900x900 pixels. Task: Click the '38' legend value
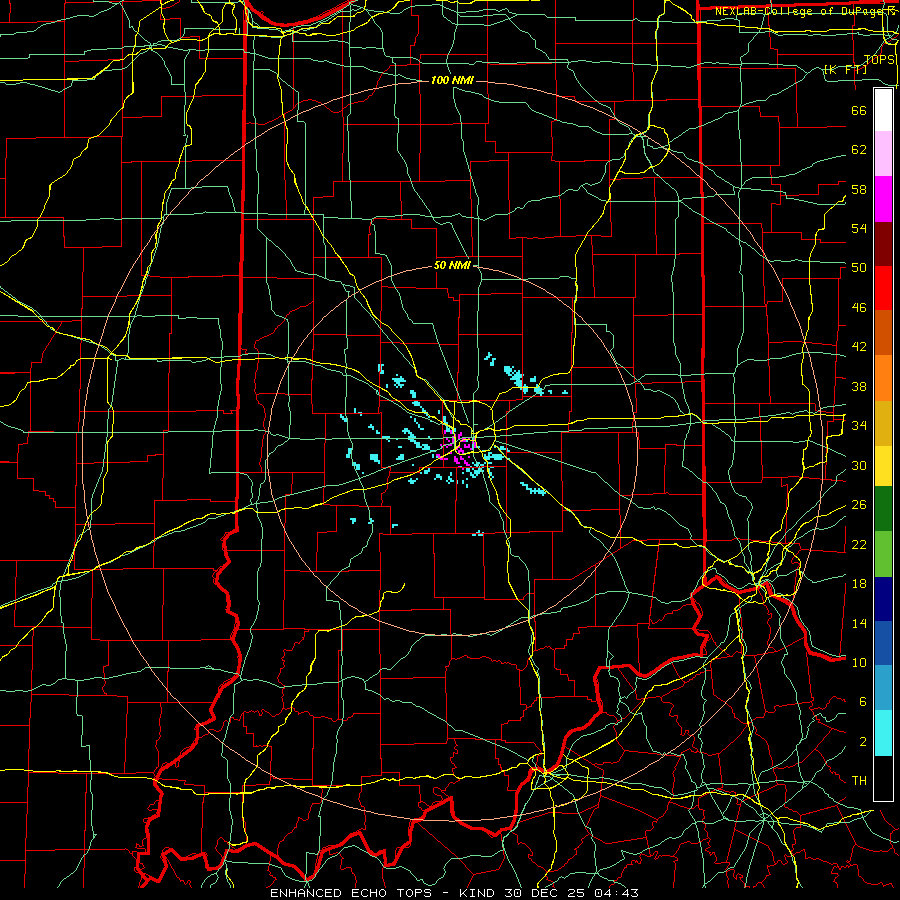pos(859,386)
